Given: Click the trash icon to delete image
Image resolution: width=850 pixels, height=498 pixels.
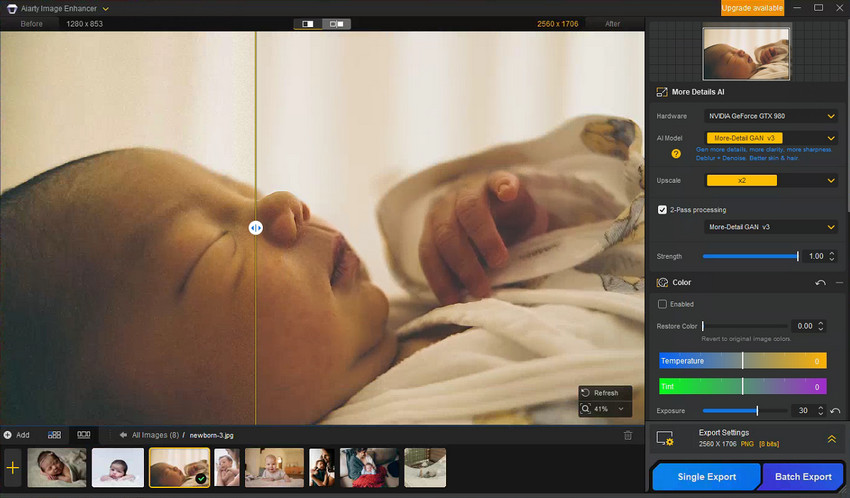Looking at the screenshot, I should [x=628, y=435].
